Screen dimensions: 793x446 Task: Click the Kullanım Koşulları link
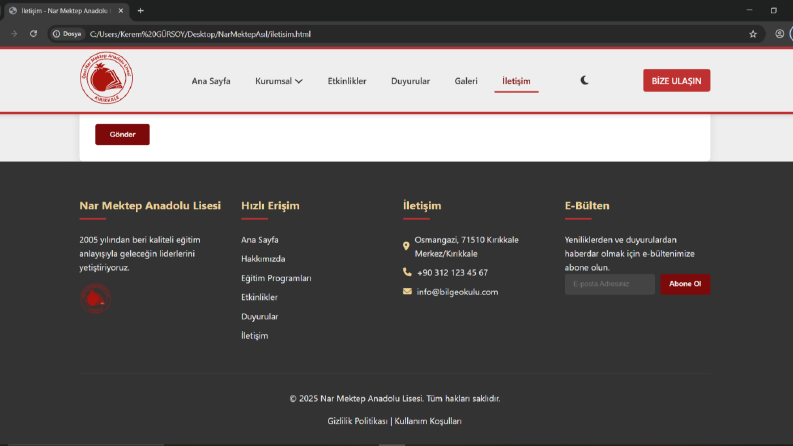(428, 421)
